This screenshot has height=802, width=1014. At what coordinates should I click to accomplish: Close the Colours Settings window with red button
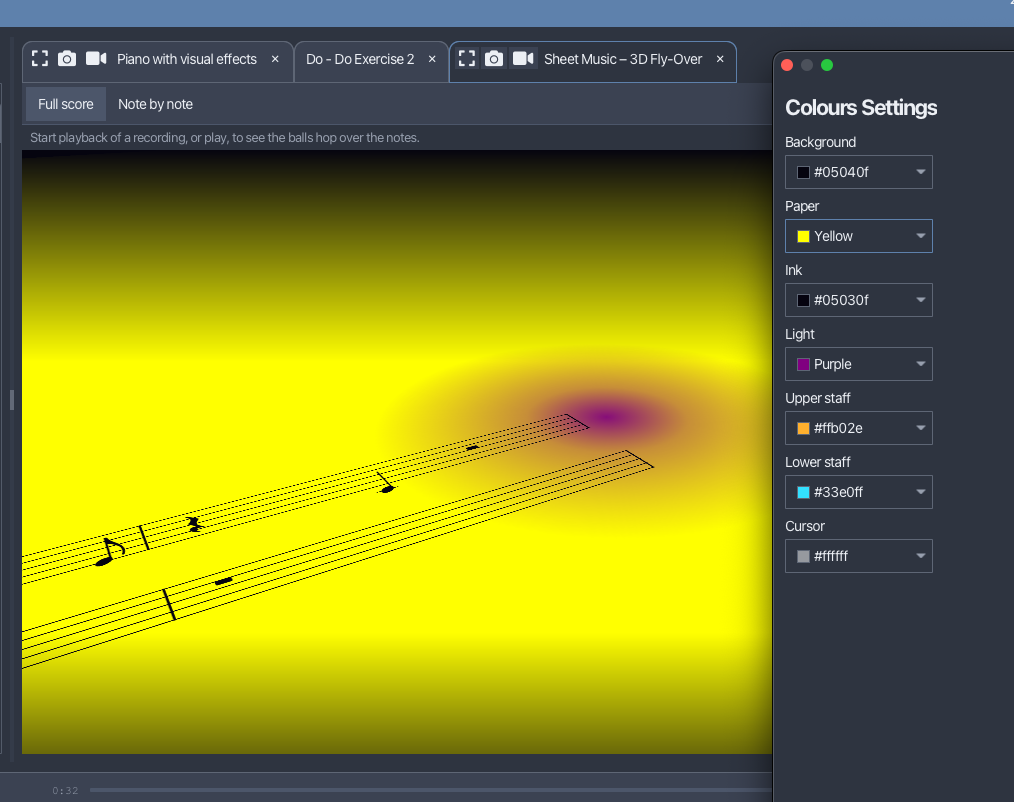787,65
